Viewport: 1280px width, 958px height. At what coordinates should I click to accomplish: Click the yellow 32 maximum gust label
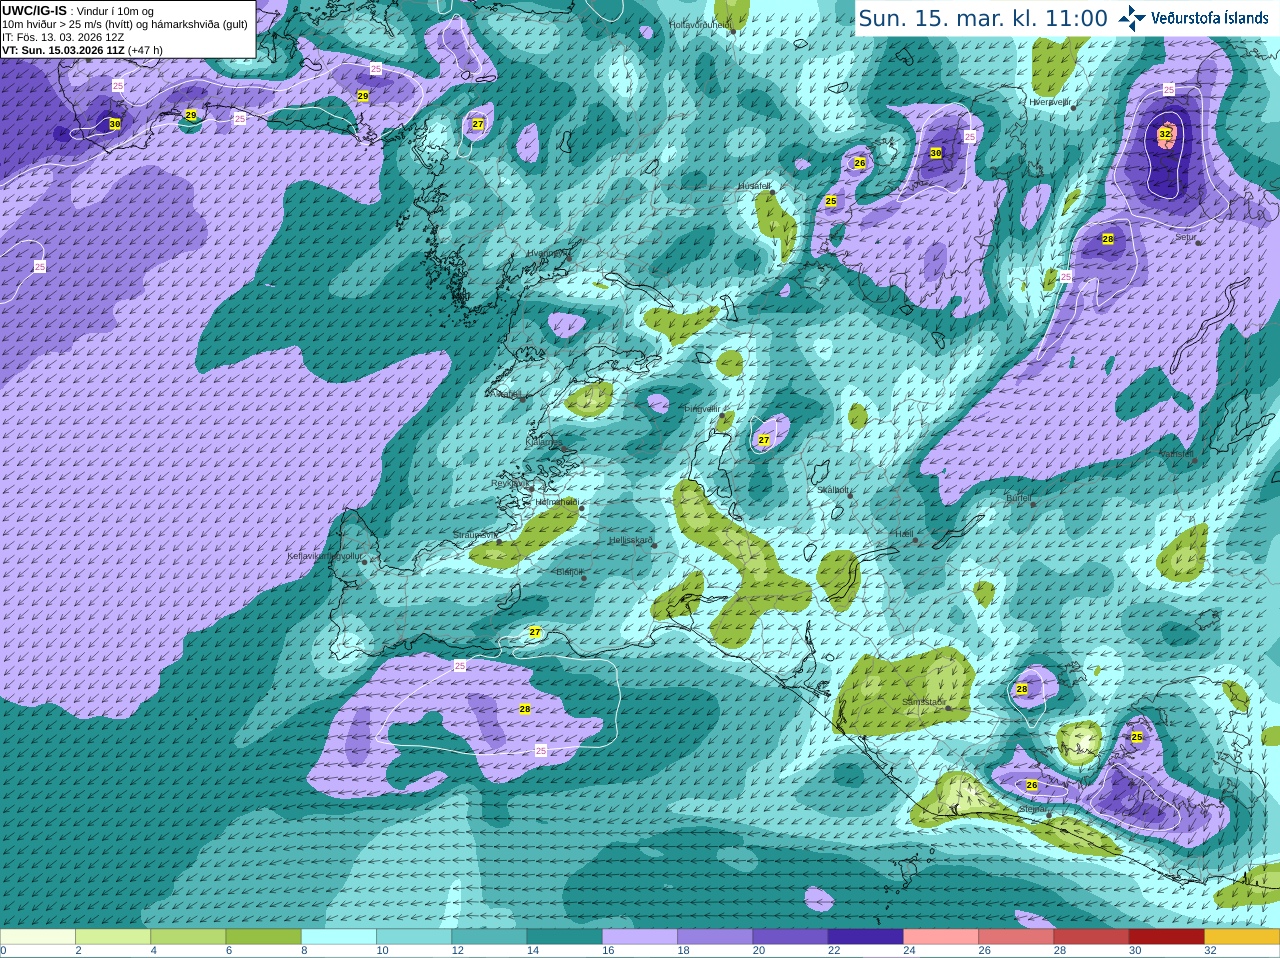(x=1165, y=133)
